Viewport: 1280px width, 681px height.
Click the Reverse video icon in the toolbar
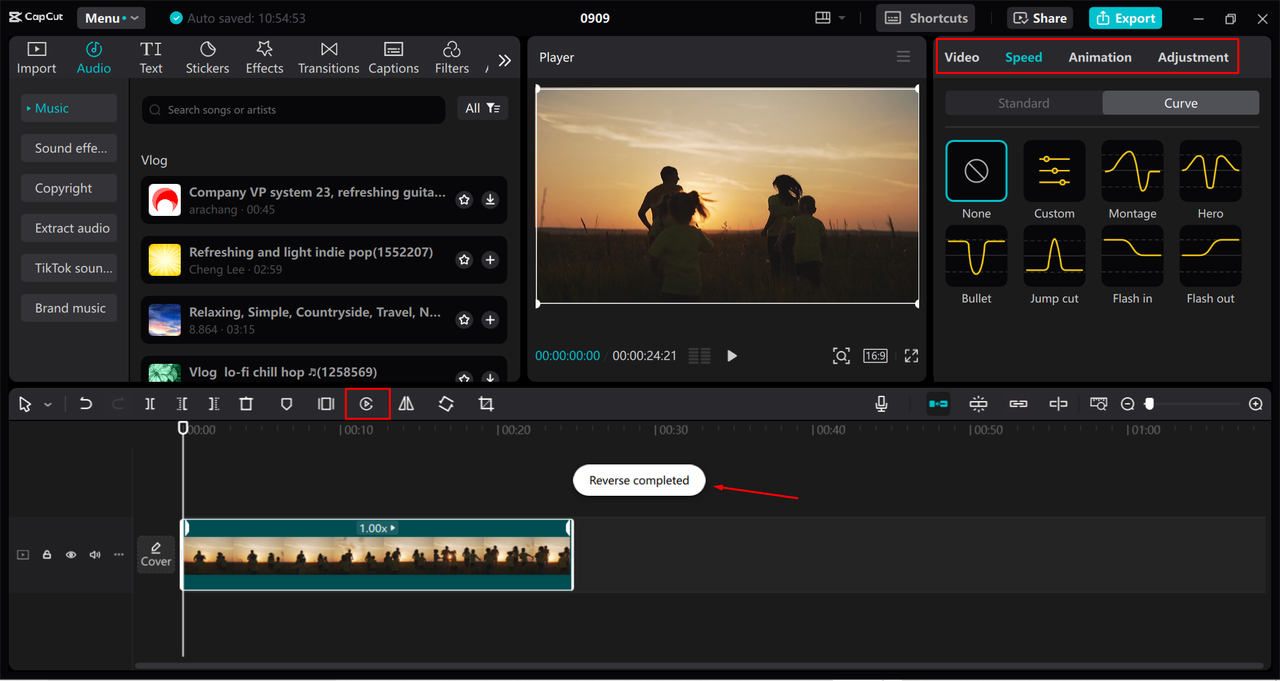(367, 403)
